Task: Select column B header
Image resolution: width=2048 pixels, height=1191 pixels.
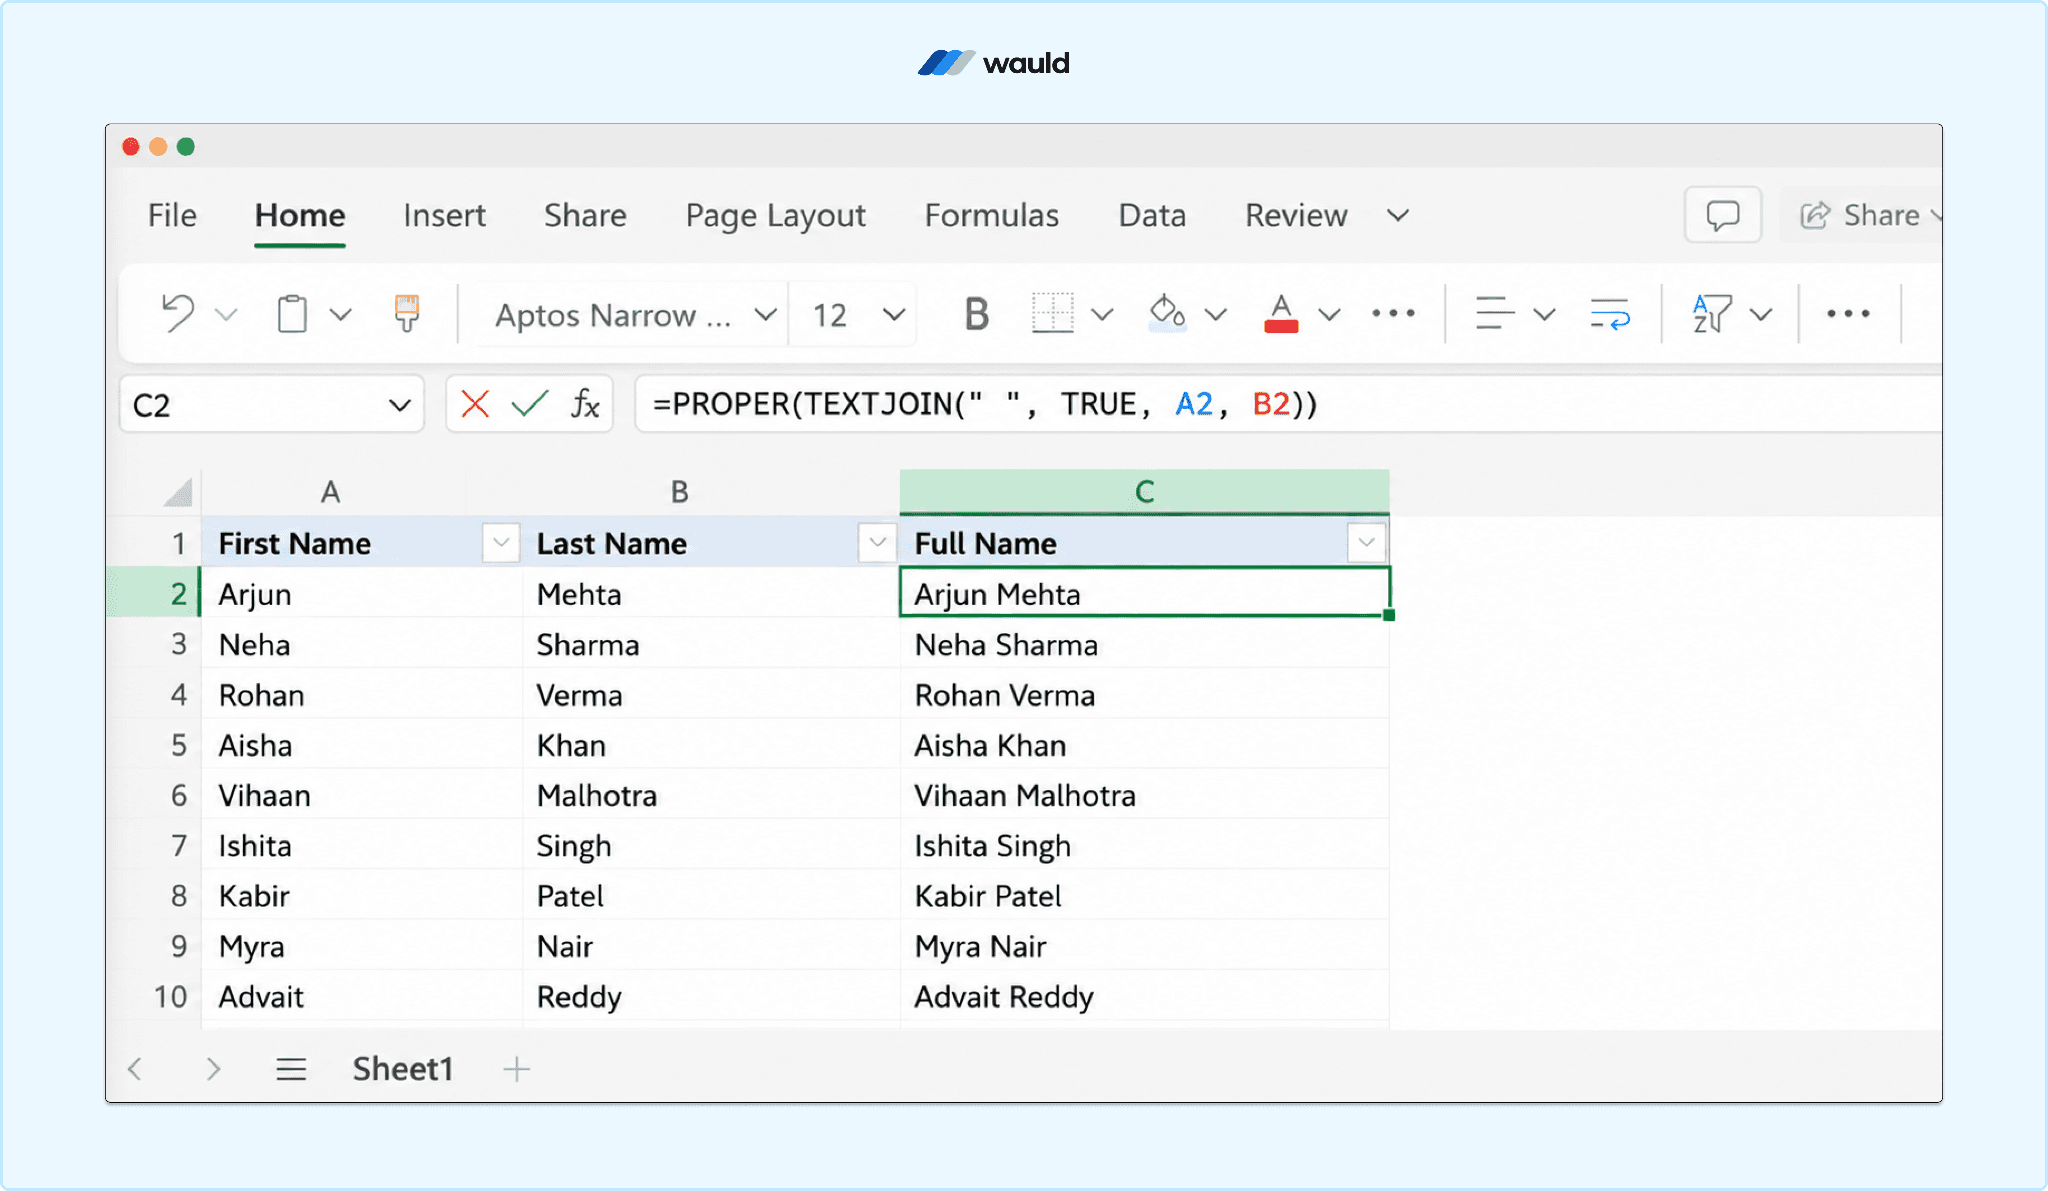Action: tap(680, 492)
